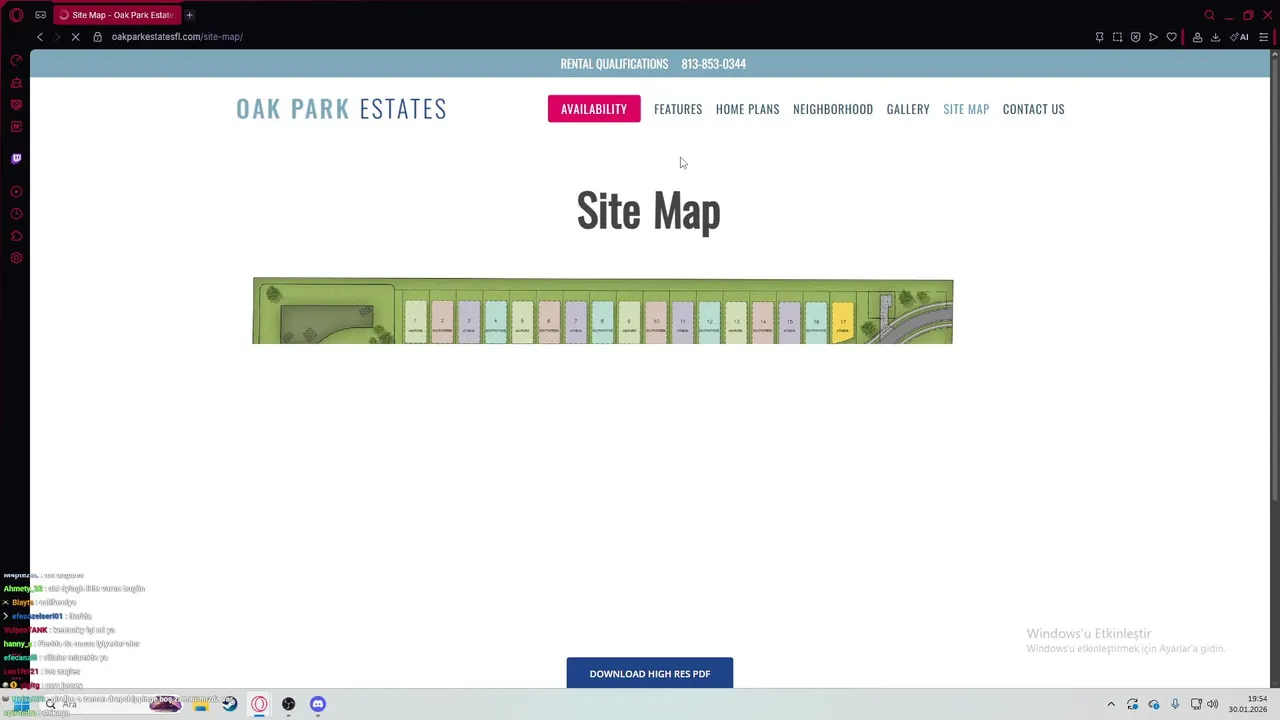Screen dimensions: 1280x720
Task: Open GX Corner gamepad icon
Action: tap(40, 15)
